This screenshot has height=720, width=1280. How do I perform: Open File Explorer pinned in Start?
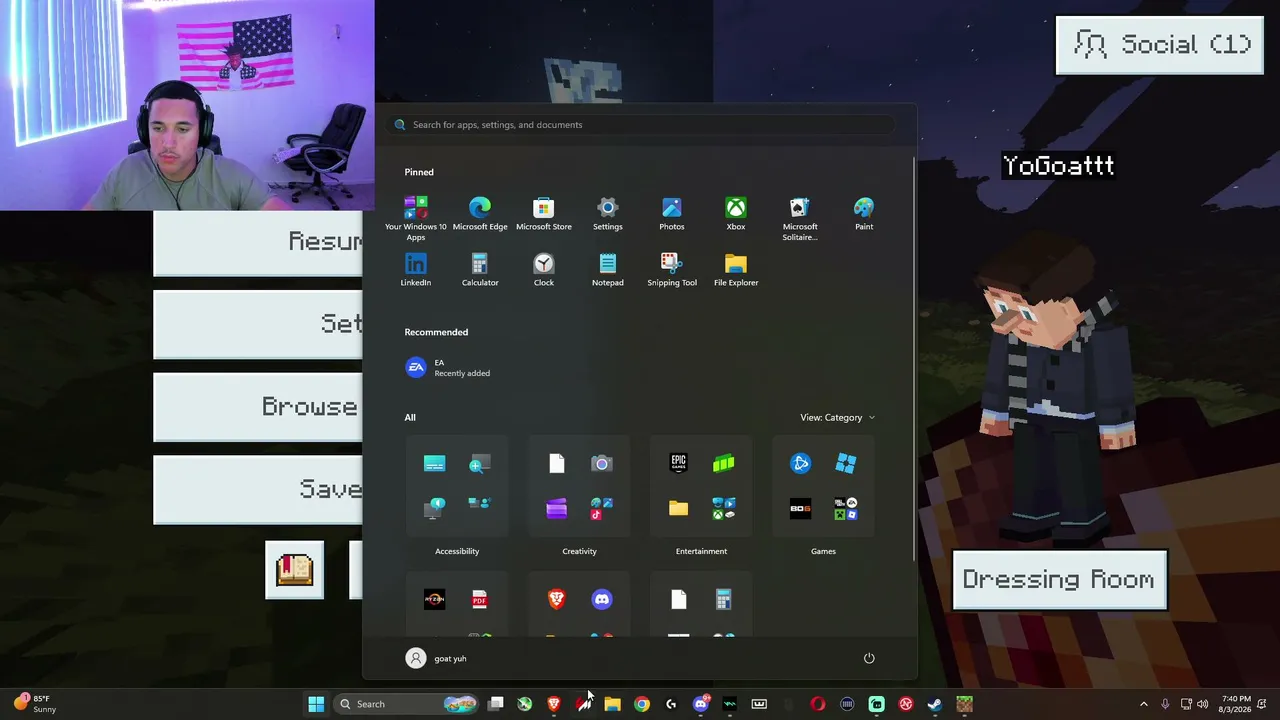[x=736, y=270]
